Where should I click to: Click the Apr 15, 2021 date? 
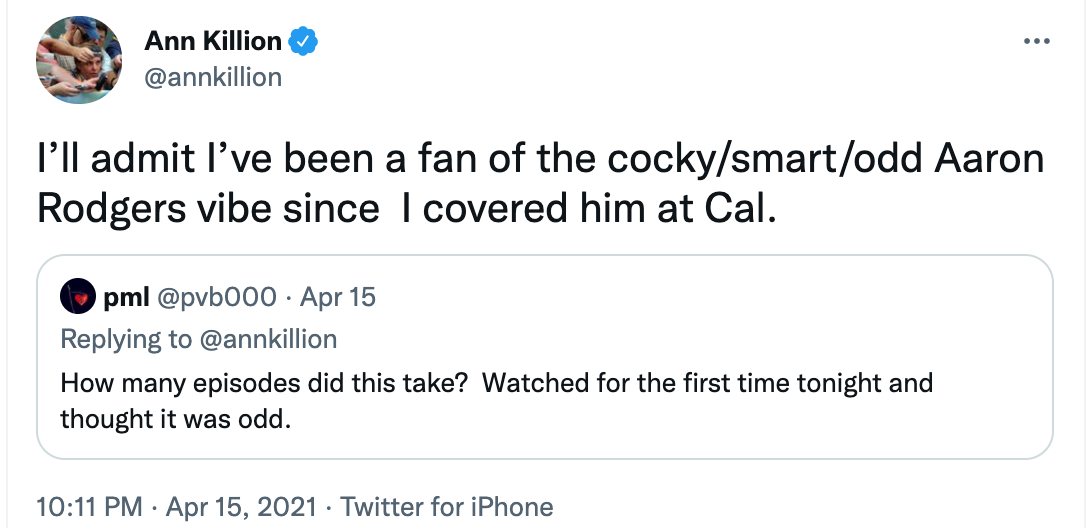[x=239, y=507]
